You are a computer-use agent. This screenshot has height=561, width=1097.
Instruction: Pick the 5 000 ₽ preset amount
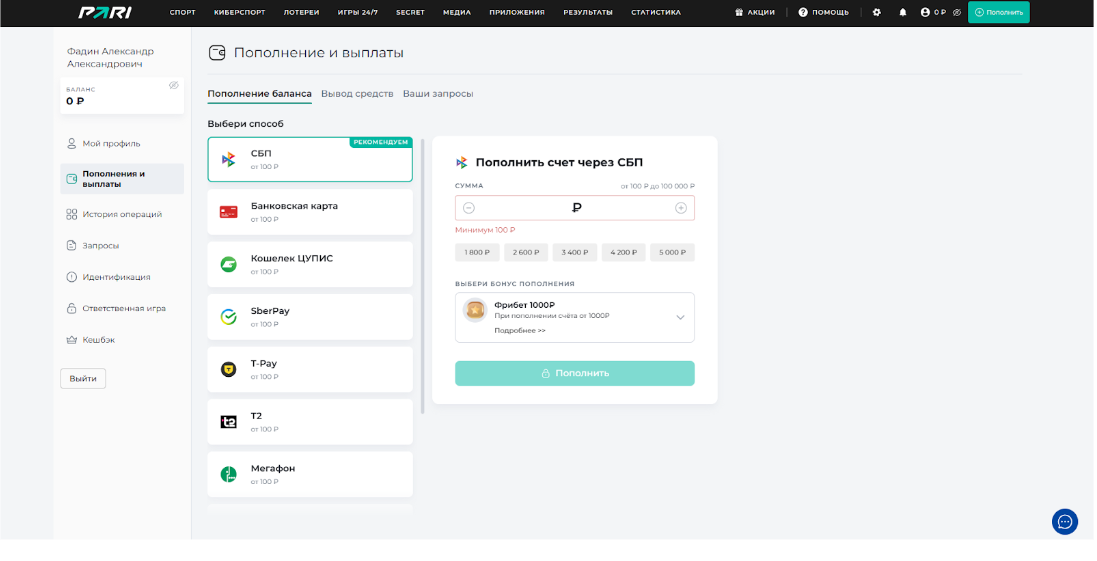tap(672, 253)
